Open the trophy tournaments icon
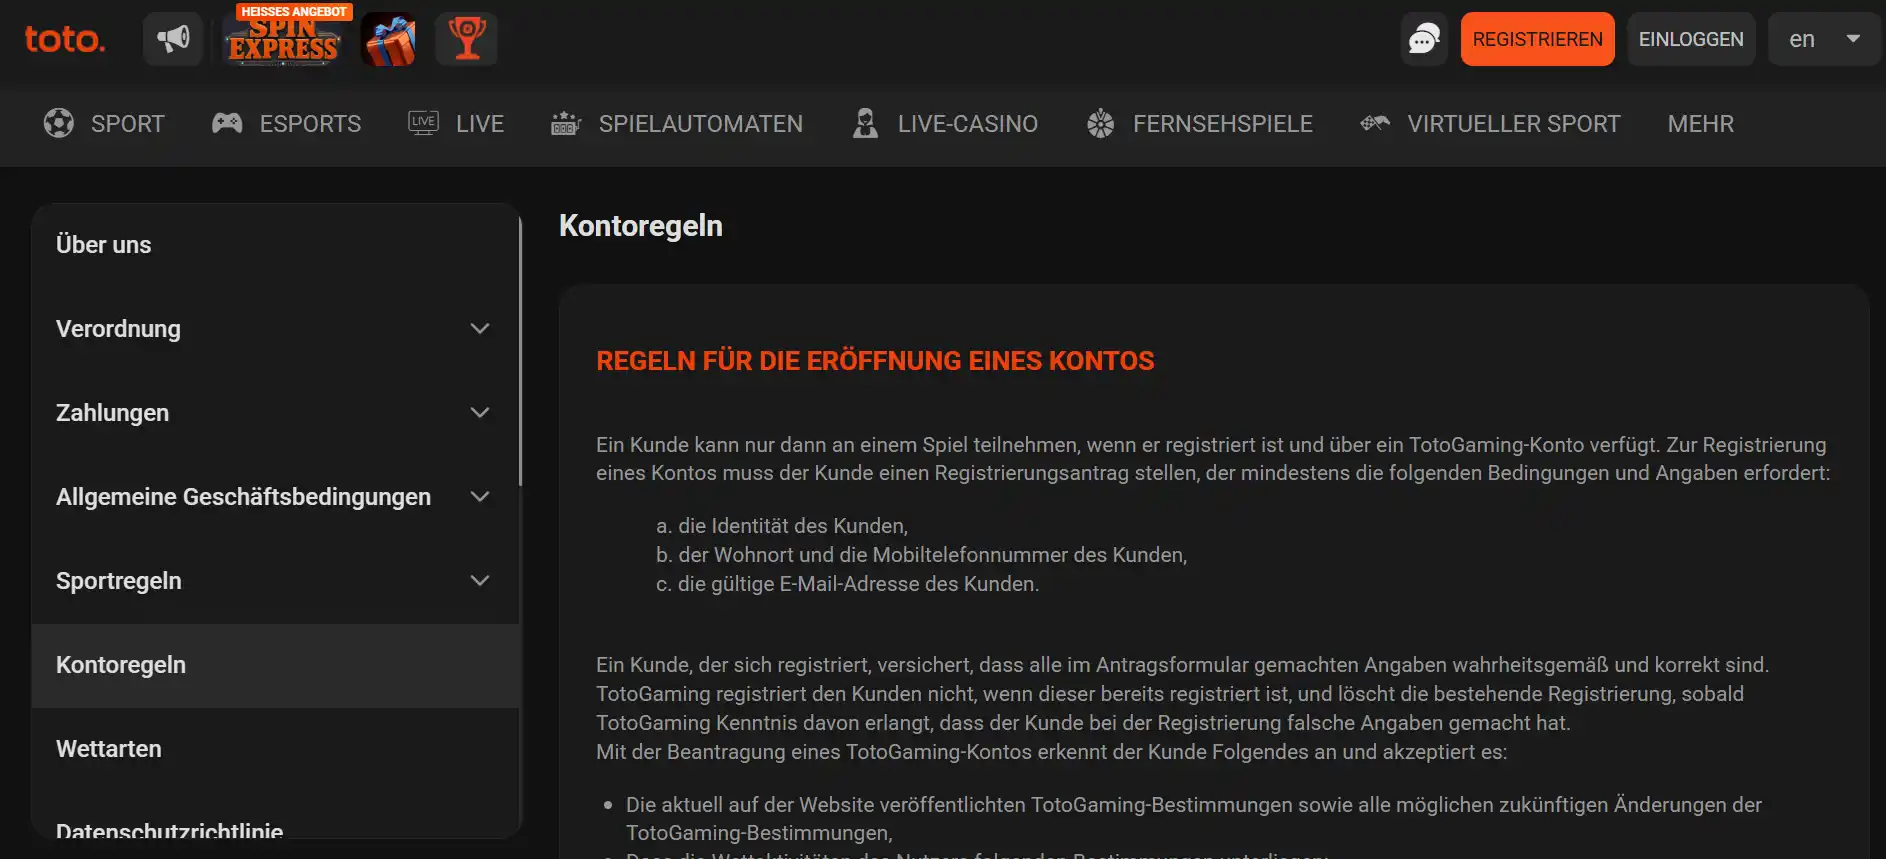Image resolution: width=1886 pixels, height=859 pixels. tap(467, 39)
